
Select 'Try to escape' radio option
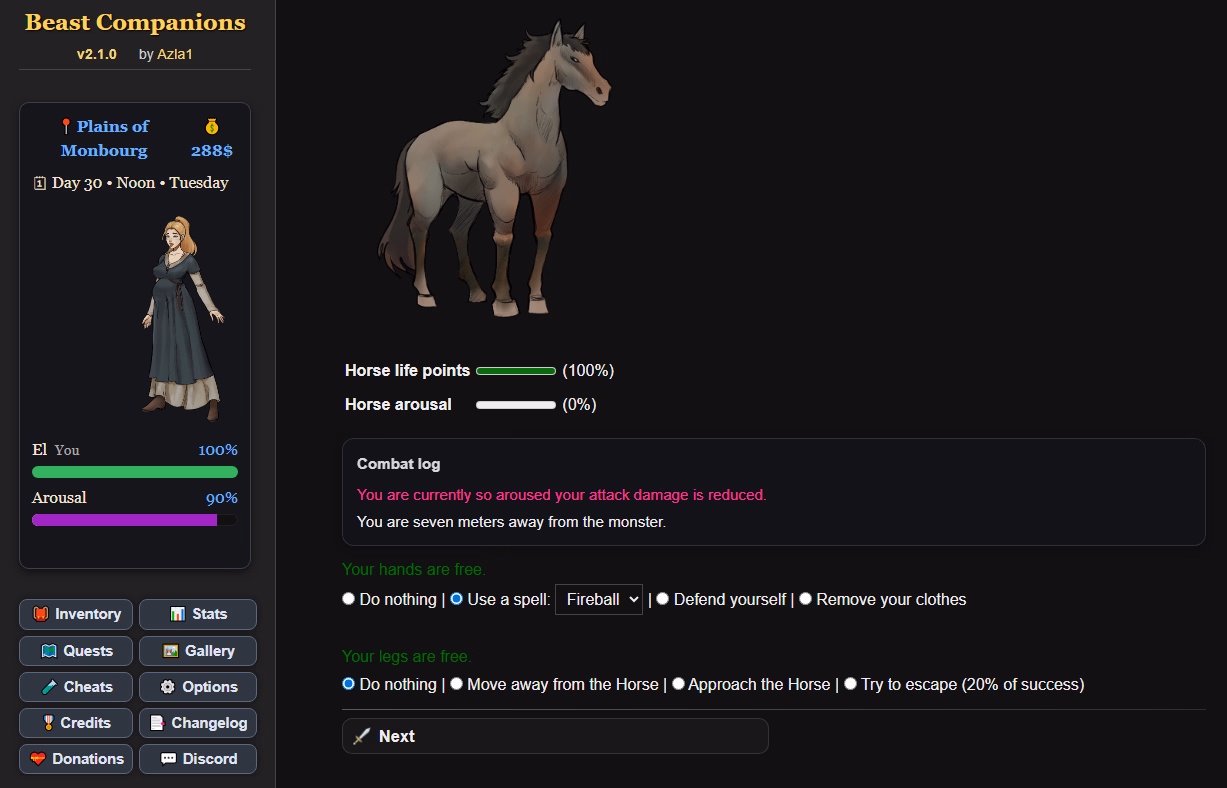point(851,684)
